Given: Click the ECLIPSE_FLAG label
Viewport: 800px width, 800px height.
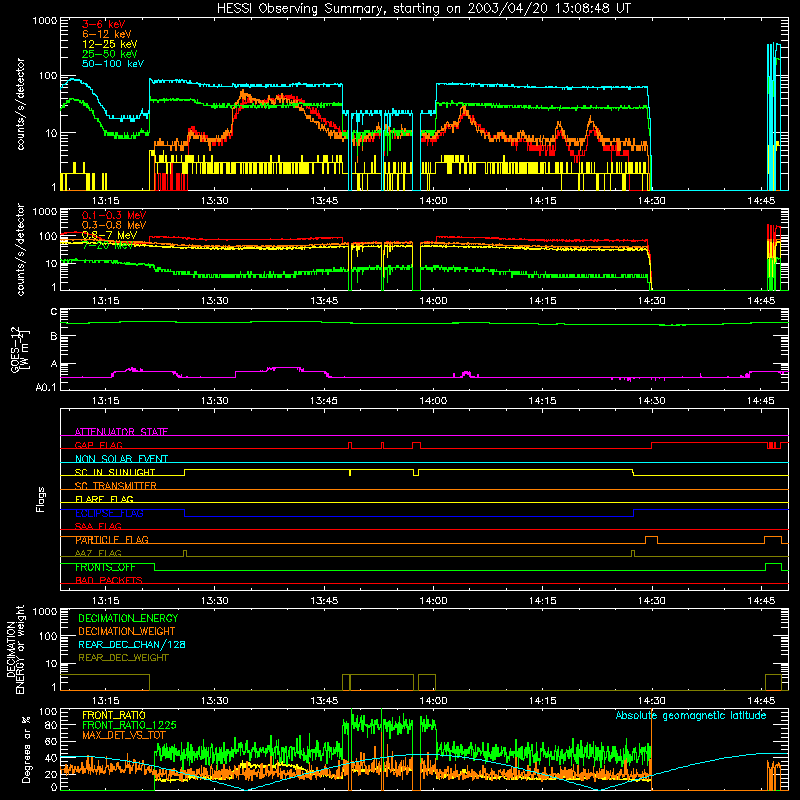Looking at the screenshot, I should [109, 513].
